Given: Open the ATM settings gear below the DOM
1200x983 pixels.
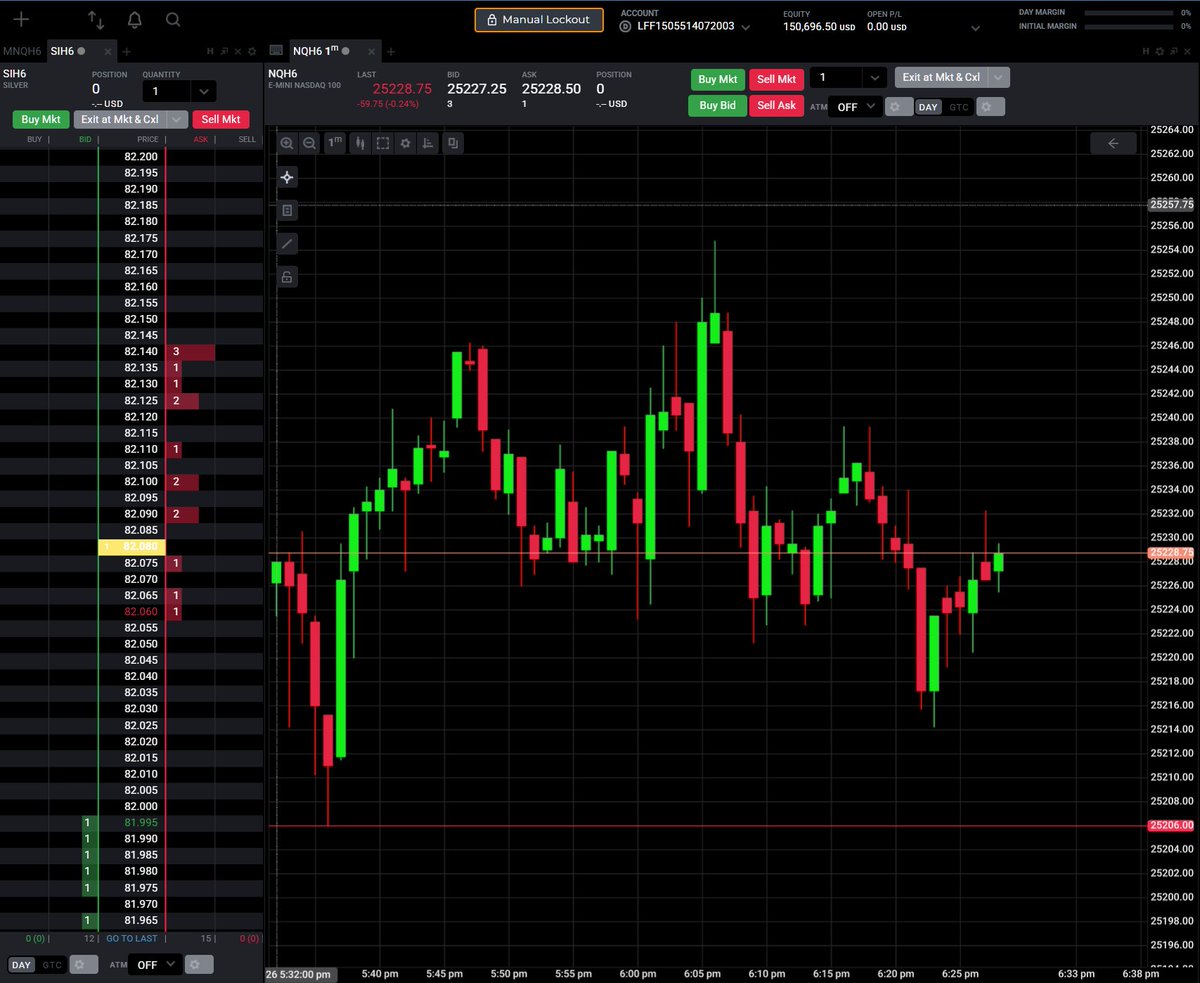Looking at the screenshot, I should click(x=200, y=965).
